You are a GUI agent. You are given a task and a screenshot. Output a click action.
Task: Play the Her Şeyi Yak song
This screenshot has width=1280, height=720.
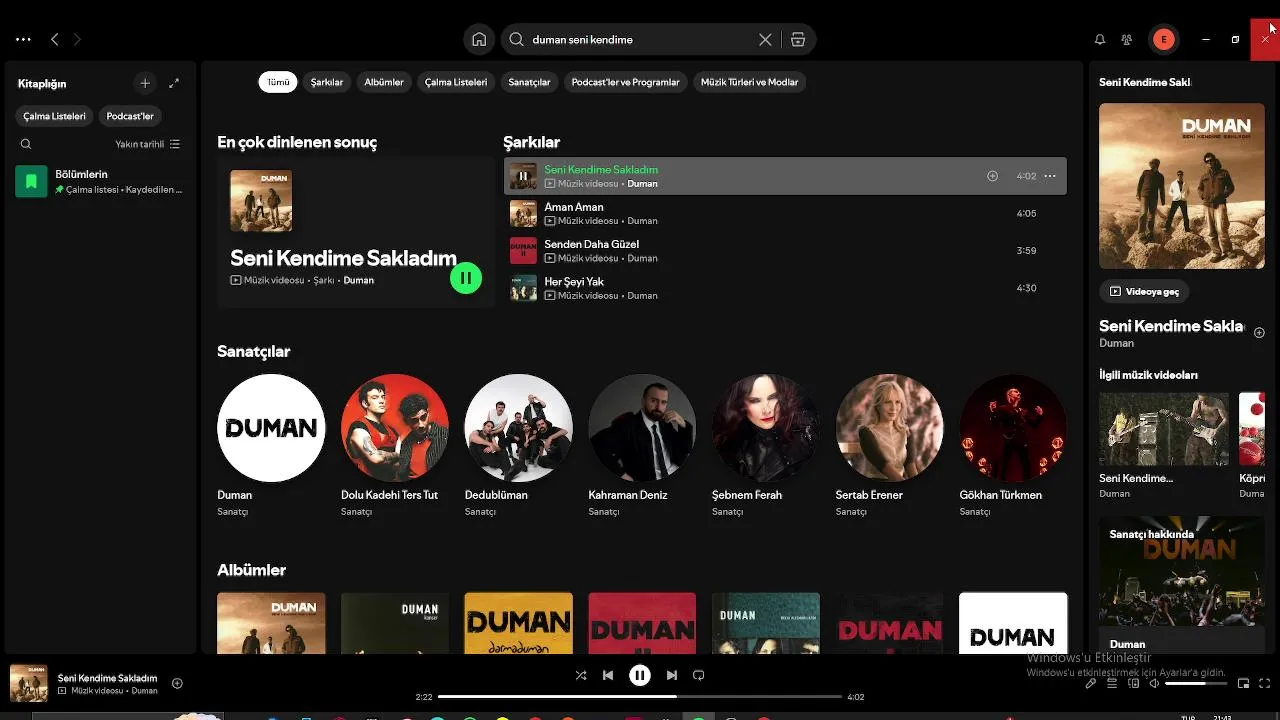click(x=523, y=288)
